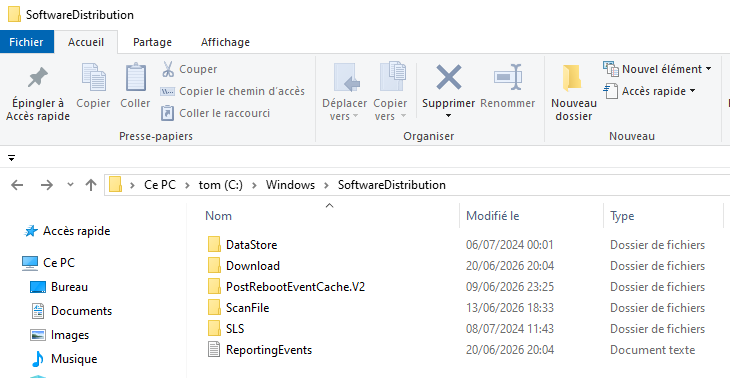Screen dimensions: 730x378
Task: Open the Fichier menu tab
Action: (27, 42)
